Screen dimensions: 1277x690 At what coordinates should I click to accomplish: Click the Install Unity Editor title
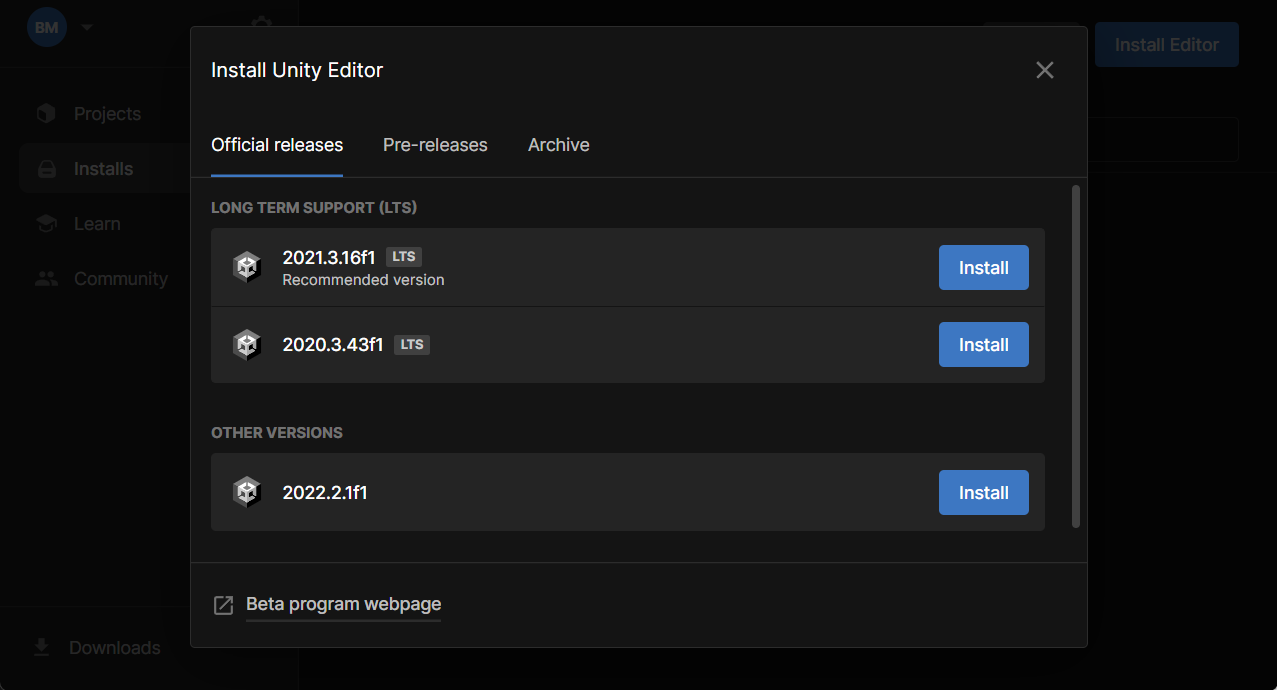[297, 70]
